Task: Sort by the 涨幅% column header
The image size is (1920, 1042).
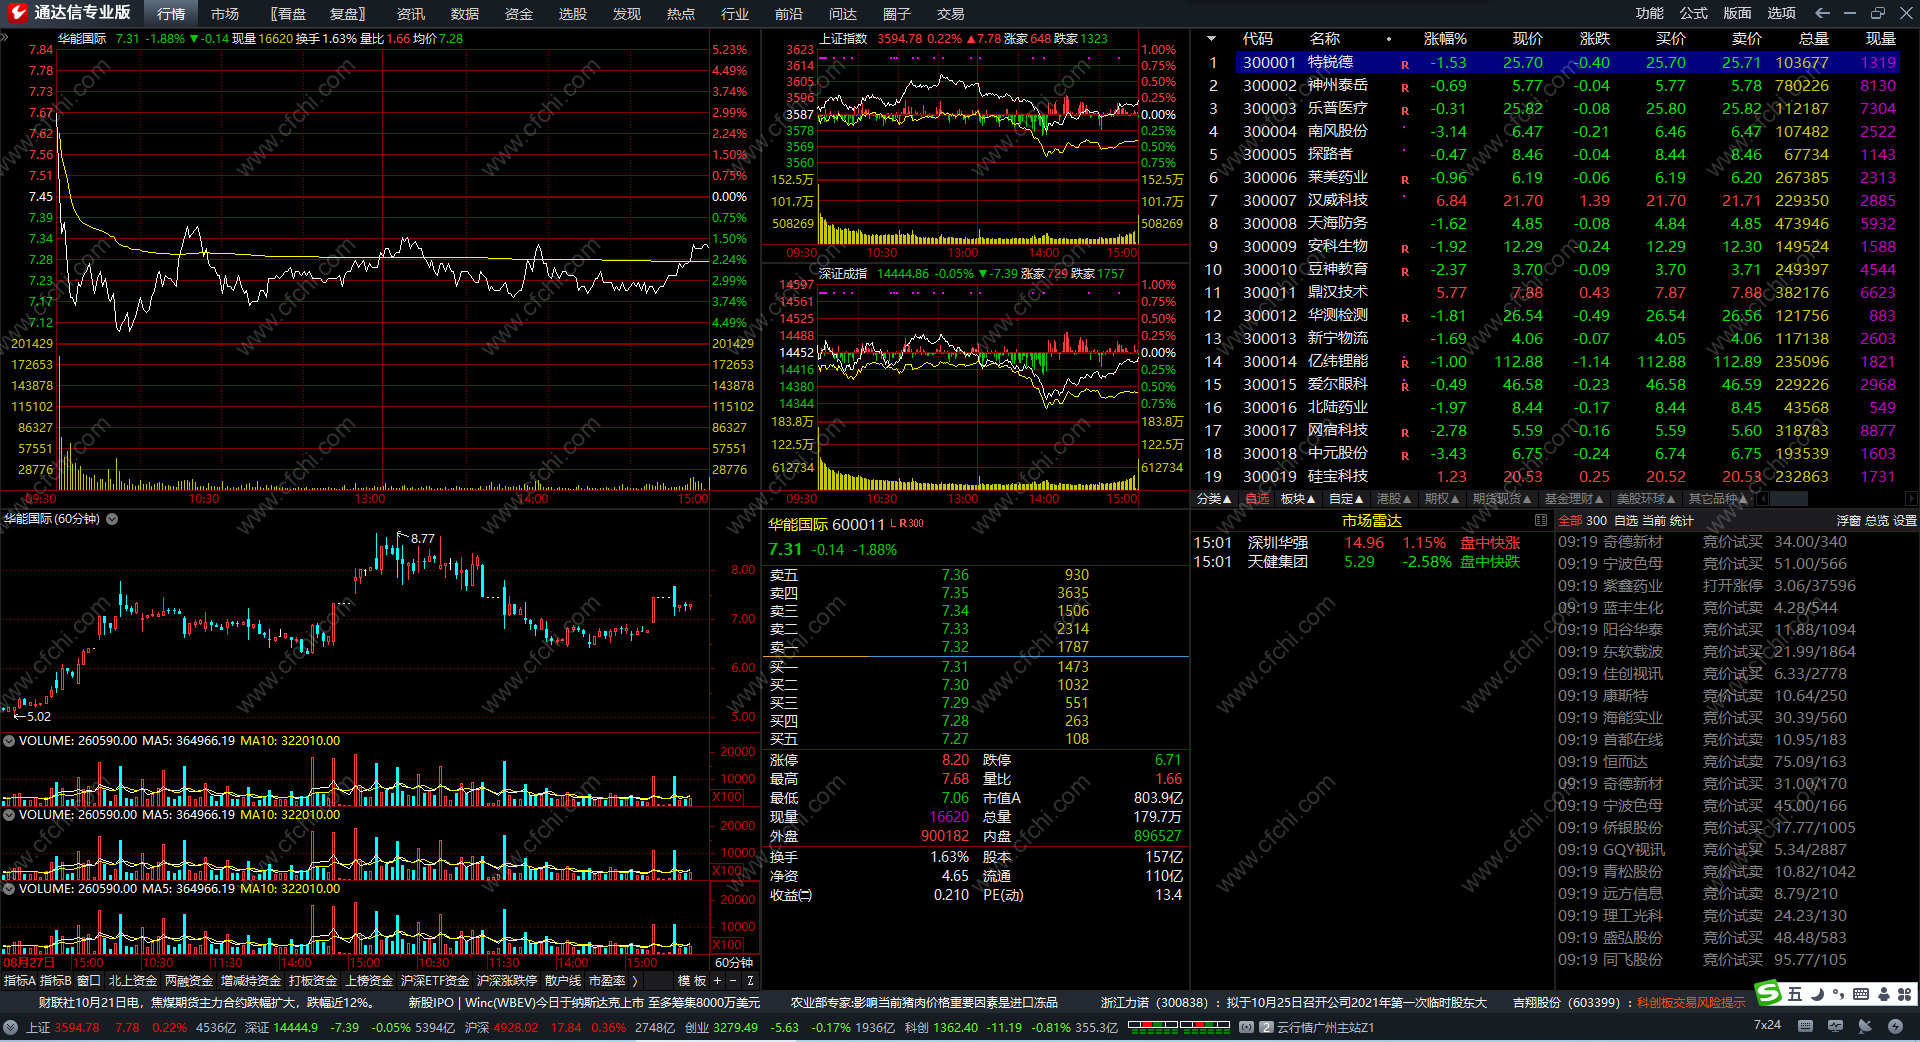Action: [x=1445, y=39]
